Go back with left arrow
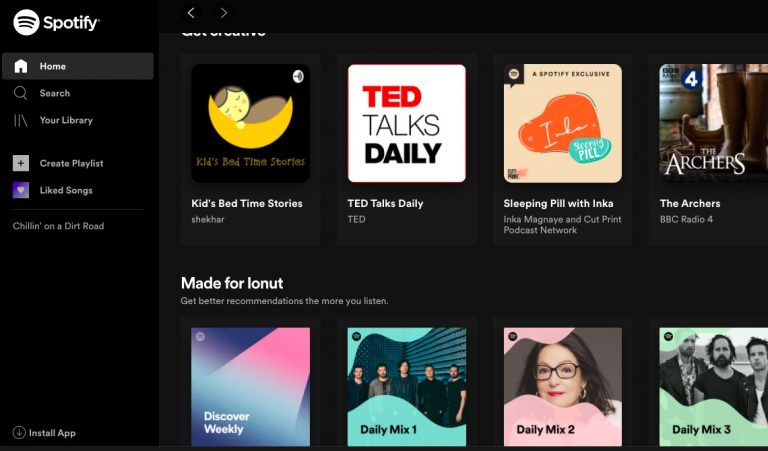The image size is (768, 451). [191, 13]
